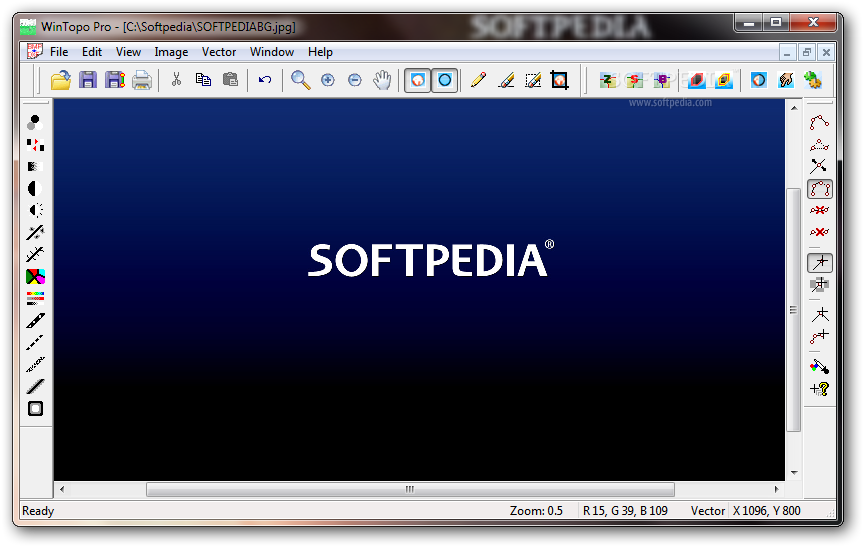Viewport: 864px width, 547px height.
Task: Cut with the scissors icon
Action: click(x=176, y=80)
